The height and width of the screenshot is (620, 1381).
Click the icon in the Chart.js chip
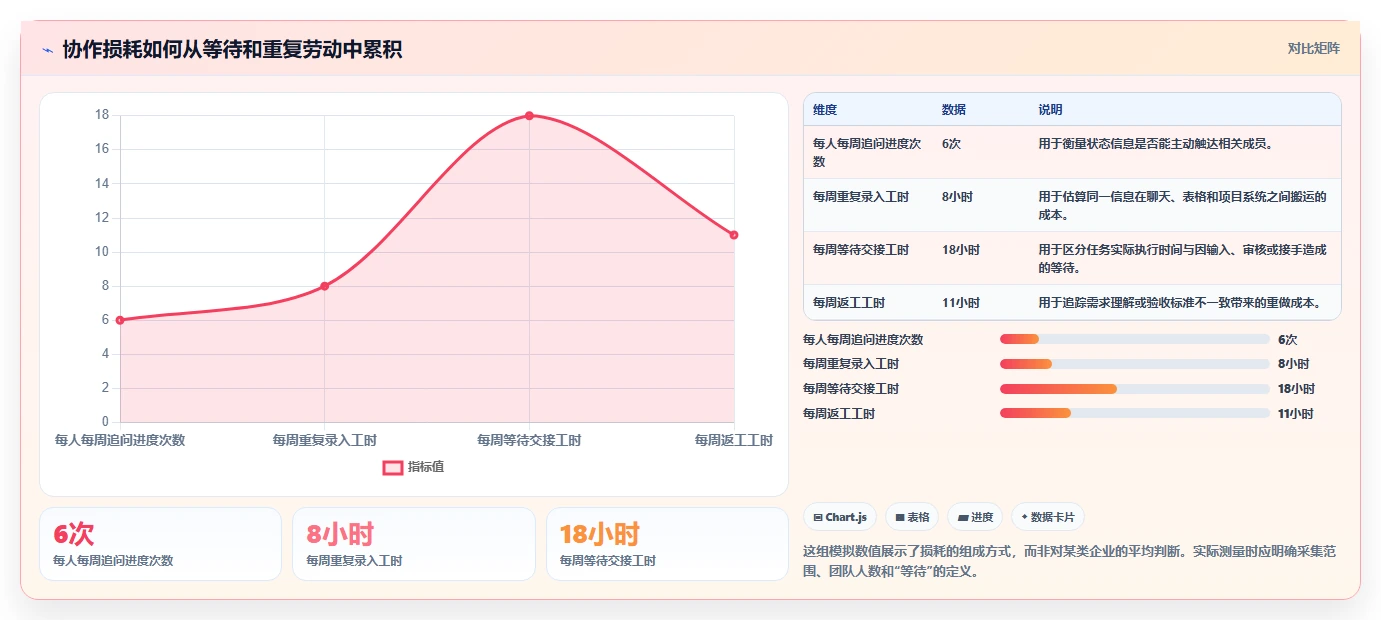click(818, 517)
